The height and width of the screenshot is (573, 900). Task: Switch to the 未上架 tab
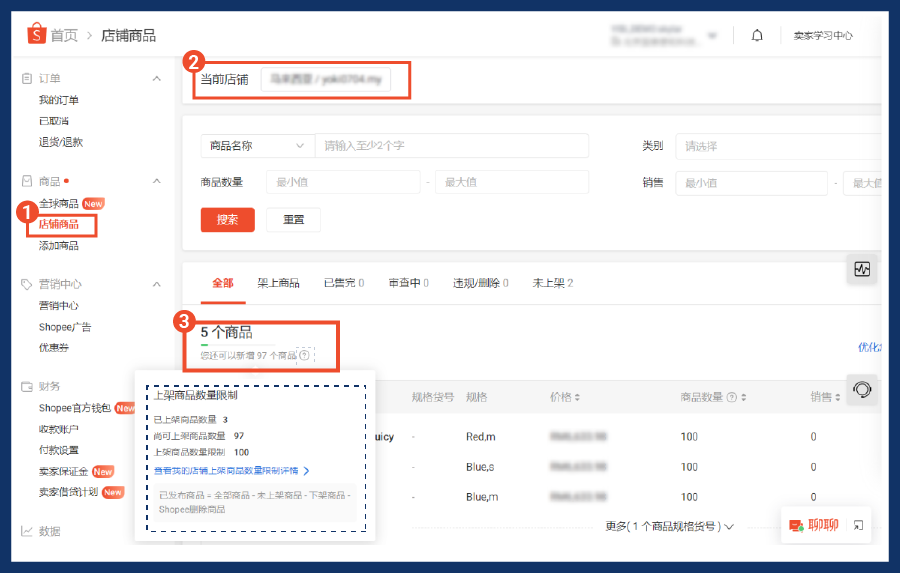click(x=553, y=282)
